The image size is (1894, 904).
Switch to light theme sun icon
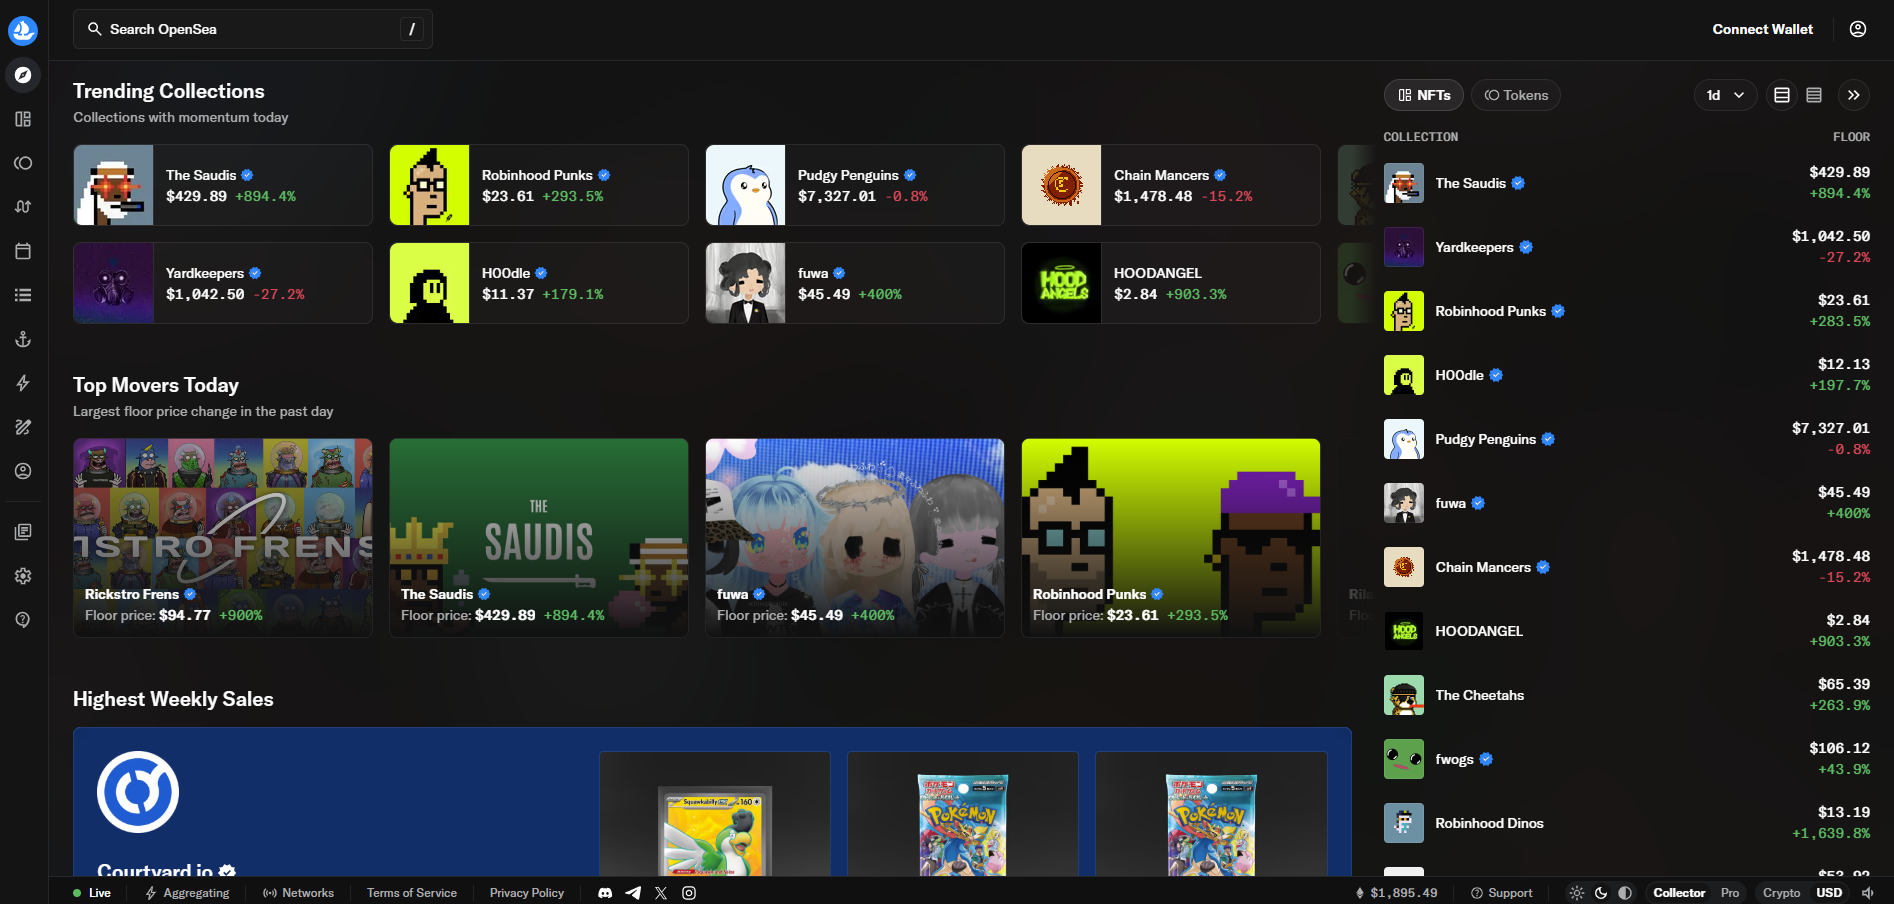(x=1577, y=893)
